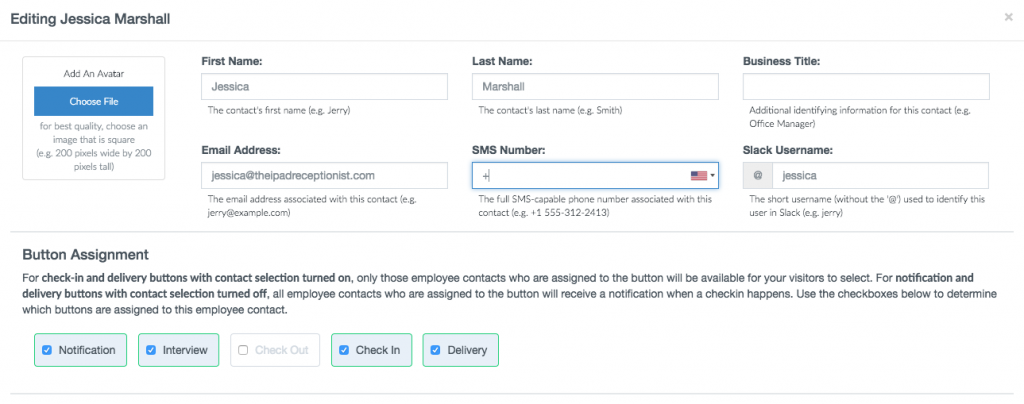The image size is (1024, 404).
Task: Click the Choose File button
Action: click(x=94, y=101)
